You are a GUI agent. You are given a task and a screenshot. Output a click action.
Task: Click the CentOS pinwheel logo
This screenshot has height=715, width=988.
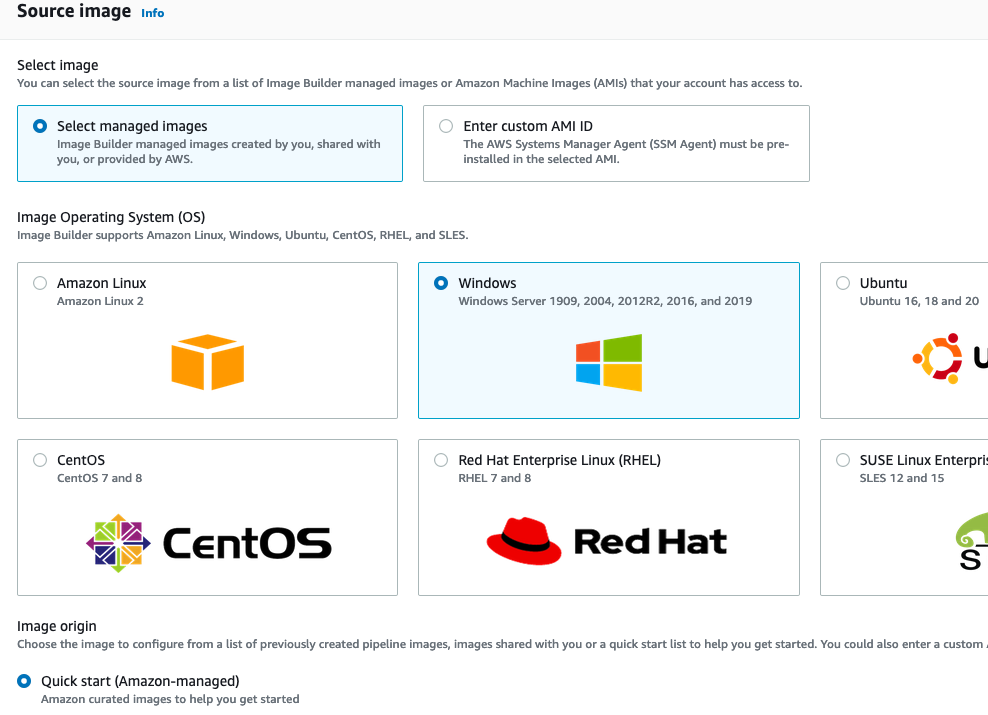coord(118,543)
